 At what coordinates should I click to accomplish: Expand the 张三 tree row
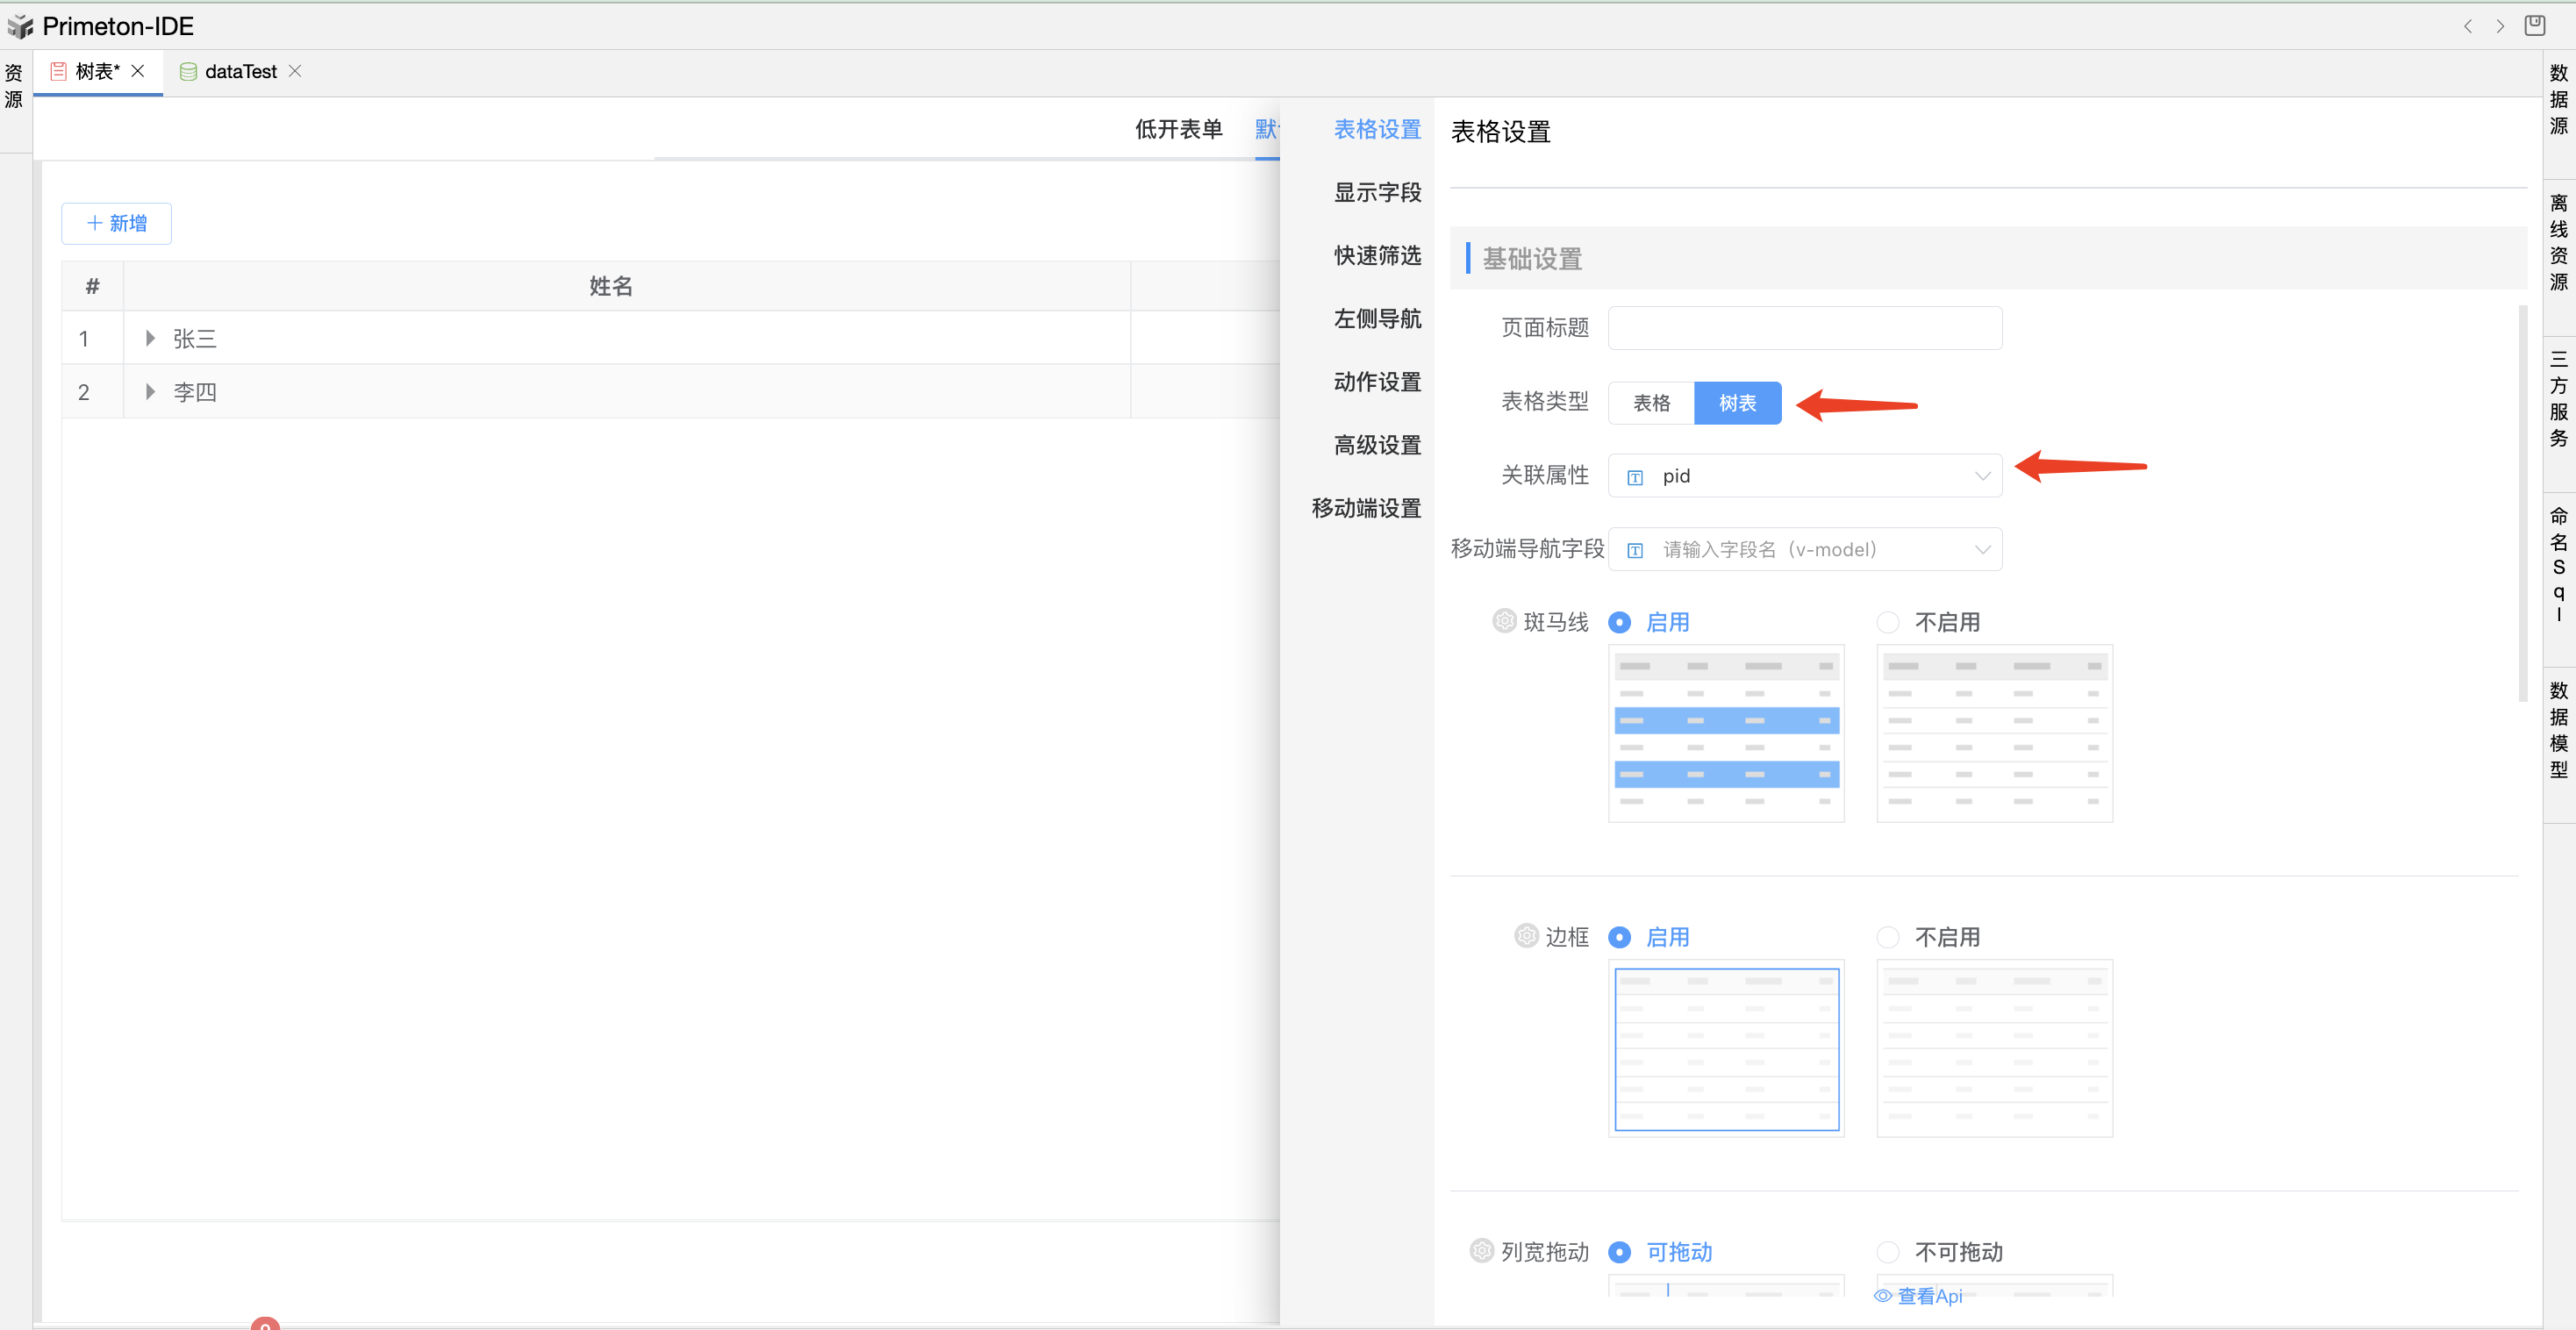coord(150,338)
